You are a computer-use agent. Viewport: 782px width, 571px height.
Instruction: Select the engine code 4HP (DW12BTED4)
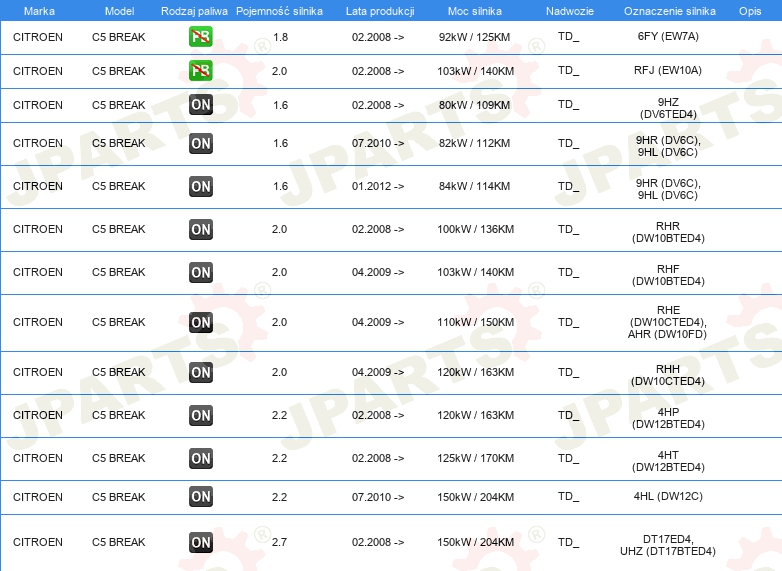coord(668,418)
